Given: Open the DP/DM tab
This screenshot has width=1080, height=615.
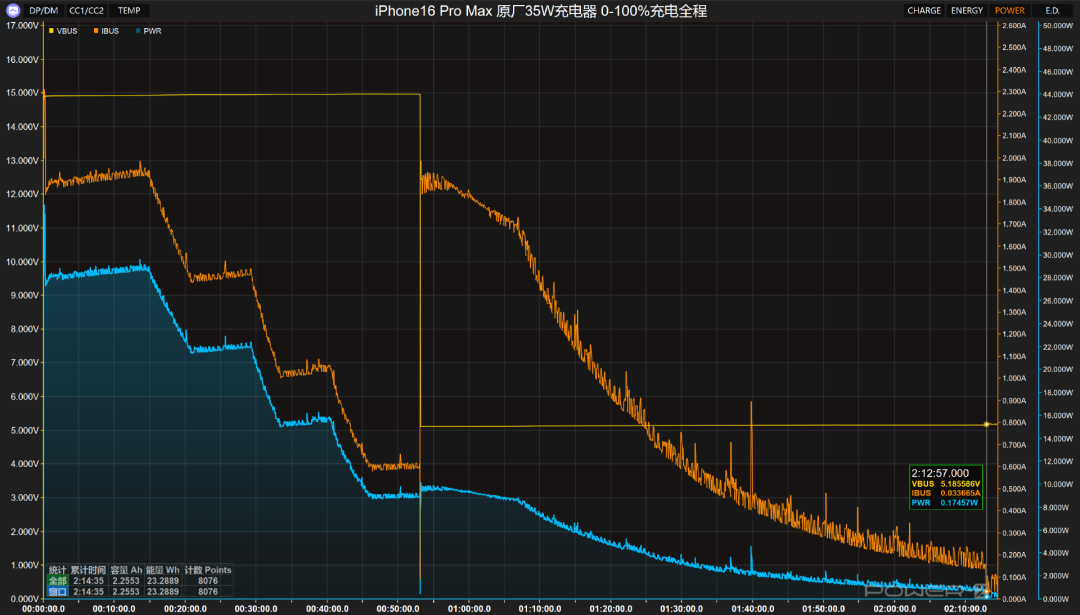Looking at the screenshot, I should pyautogui.click(x=43, y=10).
